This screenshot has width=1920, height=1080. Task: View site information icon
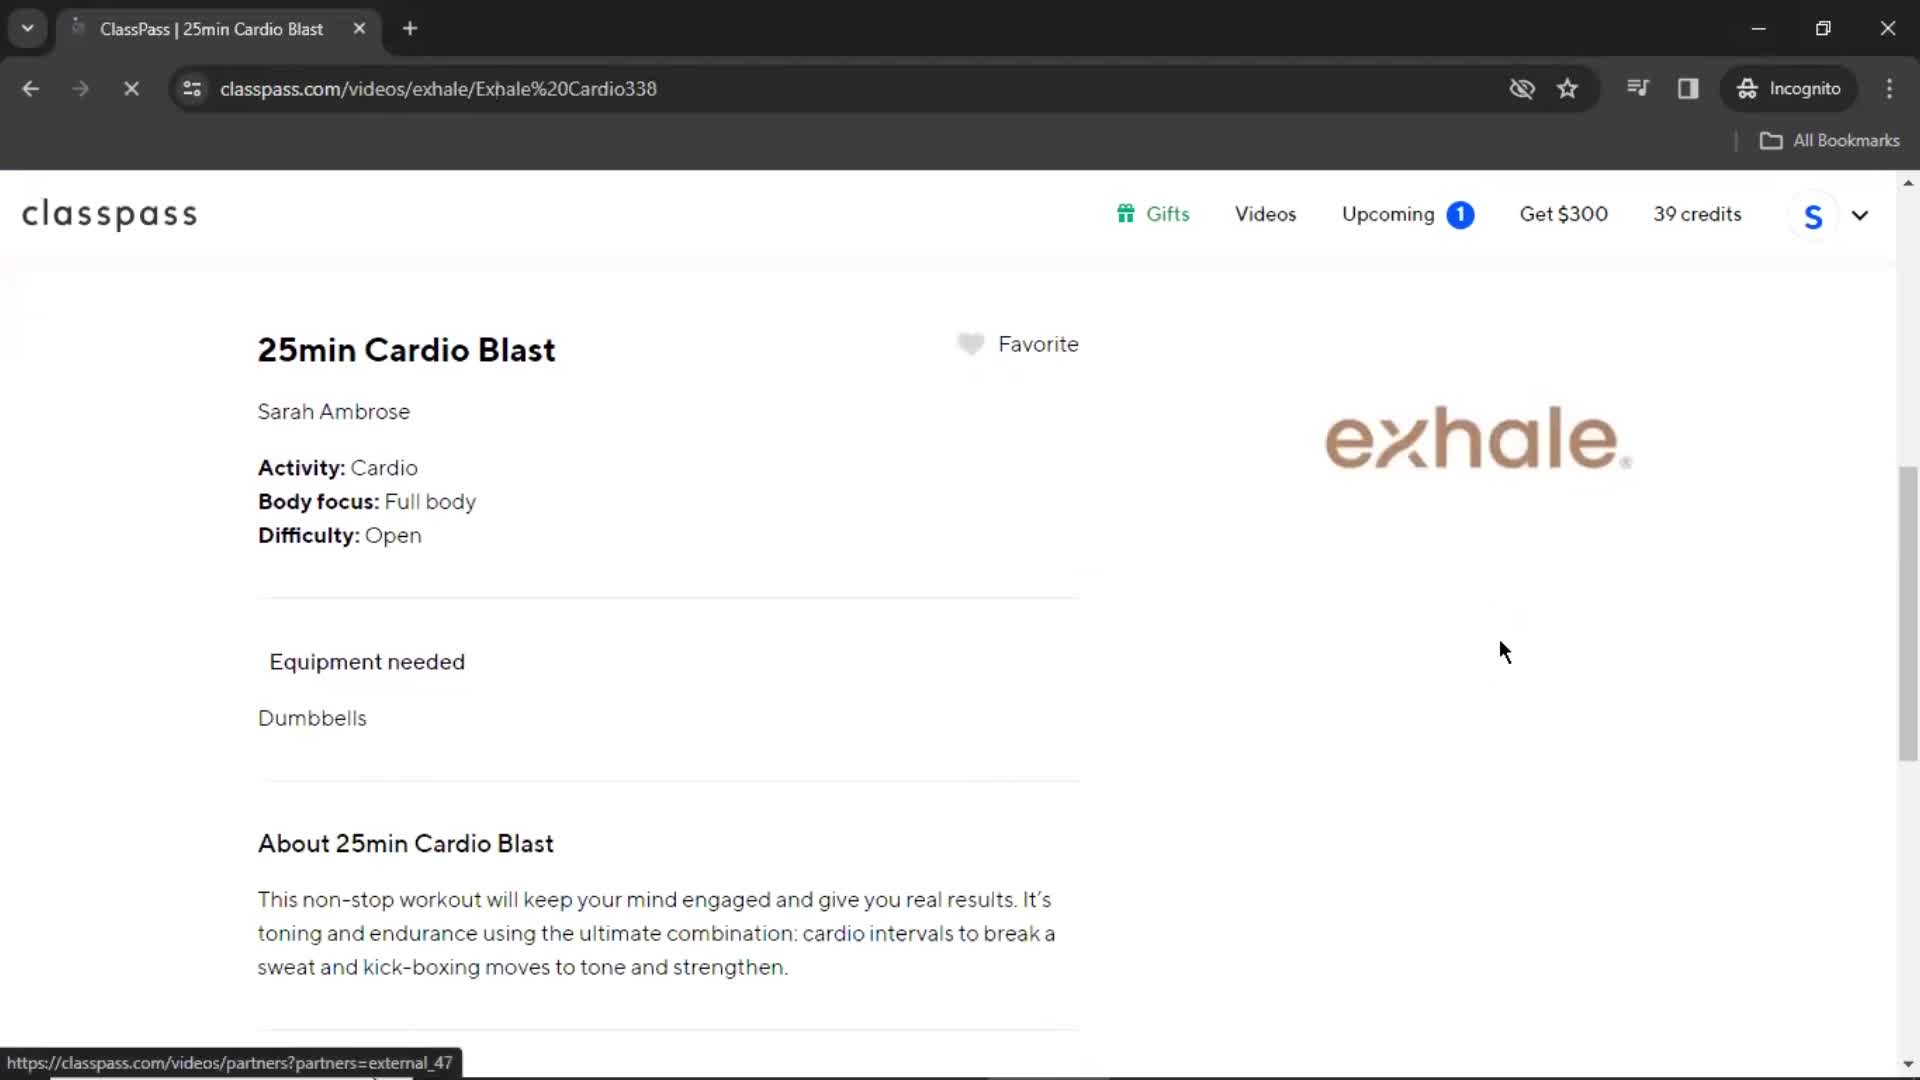(192, 89)
